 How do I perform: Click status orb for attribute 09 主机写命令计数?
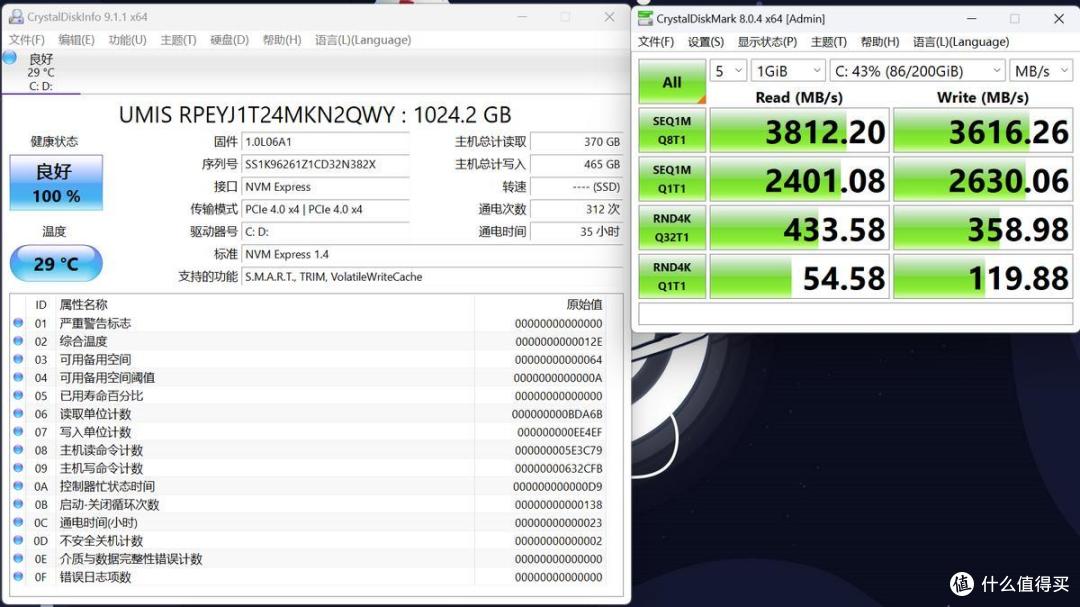pyautogui.click(x=18, y=468)
